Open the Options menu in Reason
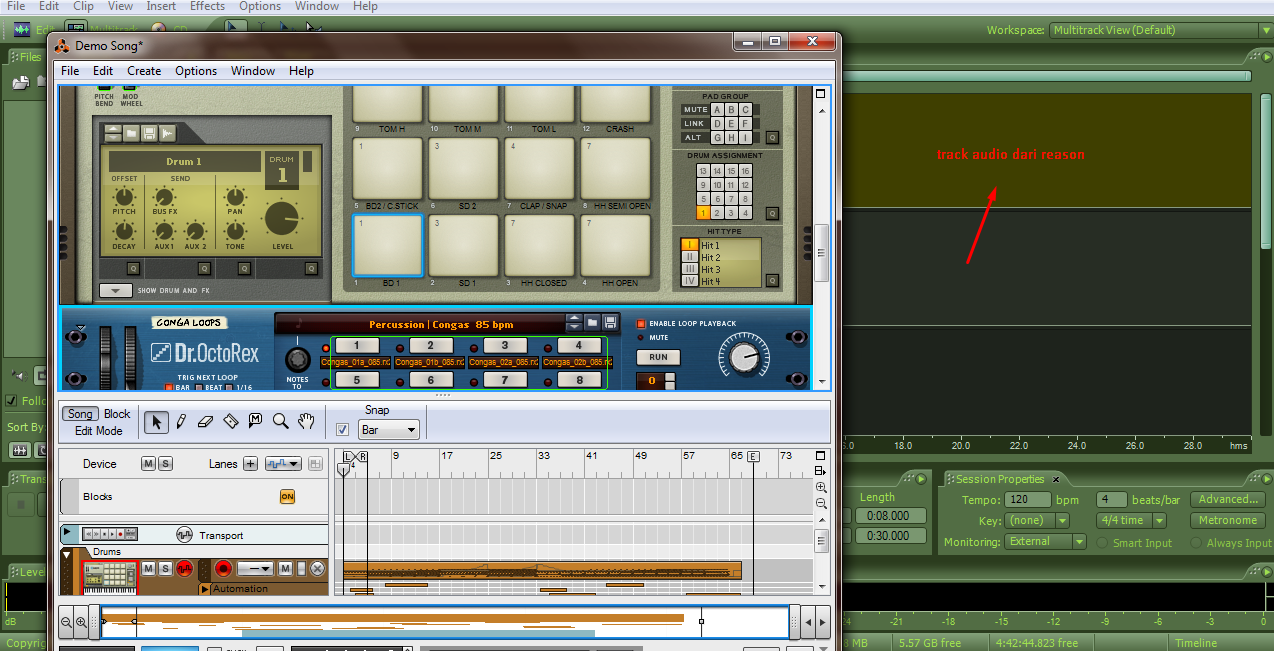This screenshot has height=651, width=1274. [196, 71]
